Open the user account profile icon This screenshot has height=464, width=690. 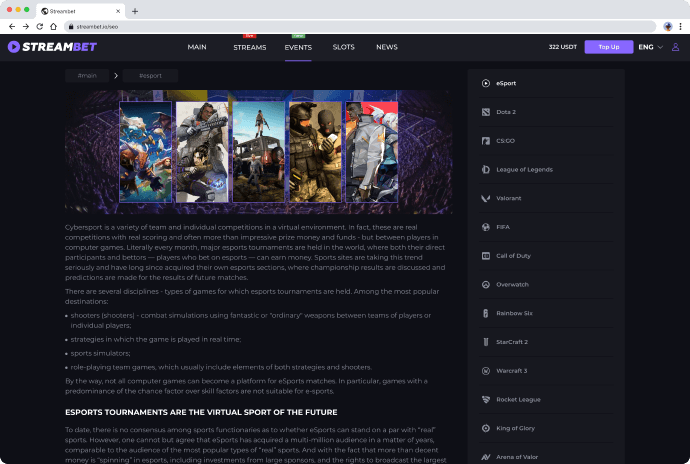click(x=675, y=47)
